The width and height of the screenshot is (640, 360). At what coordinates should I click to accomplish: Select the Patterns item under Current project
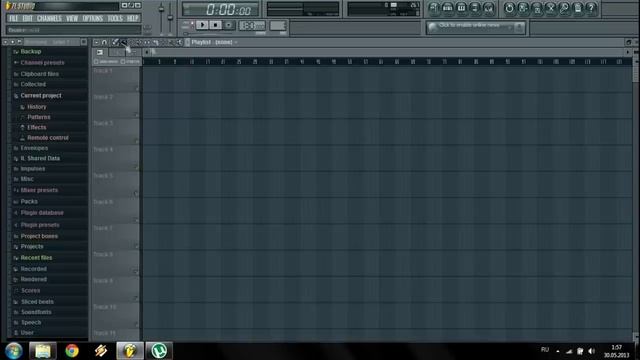click(x=39, y=117)
